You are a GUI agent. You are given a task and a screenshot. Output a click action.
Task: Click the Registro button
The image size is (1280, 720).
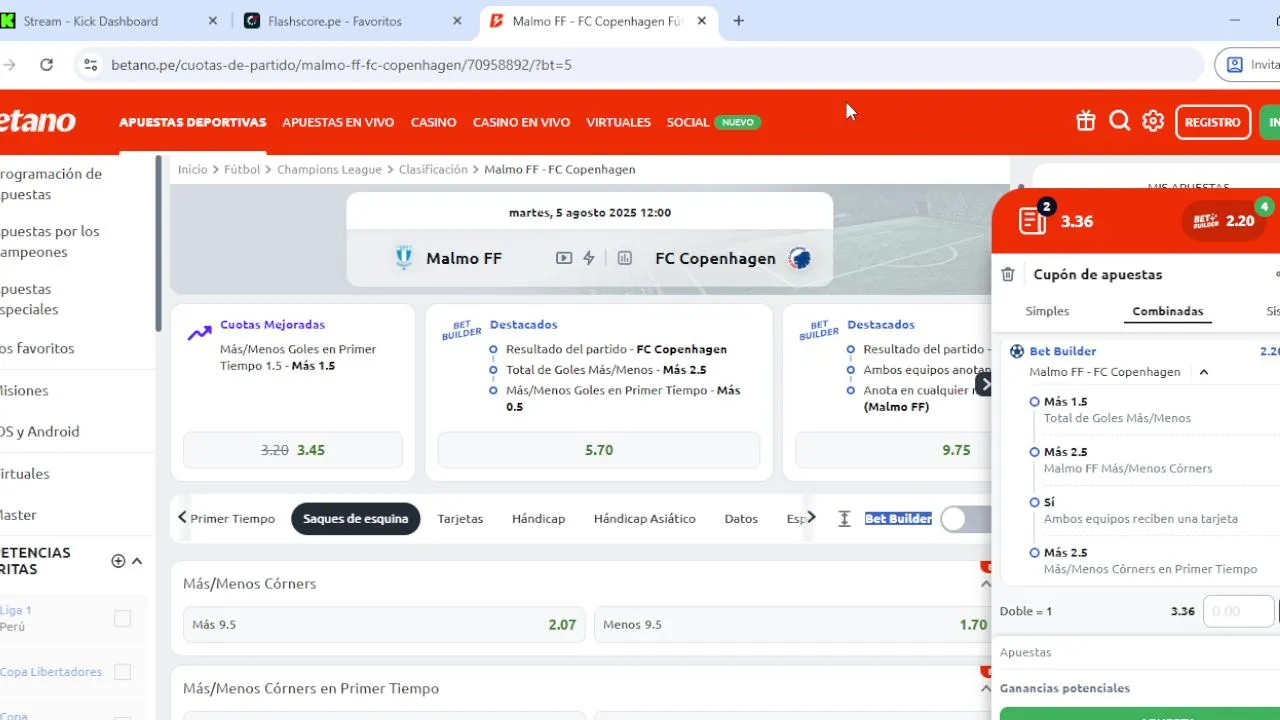click(1213, 122)
